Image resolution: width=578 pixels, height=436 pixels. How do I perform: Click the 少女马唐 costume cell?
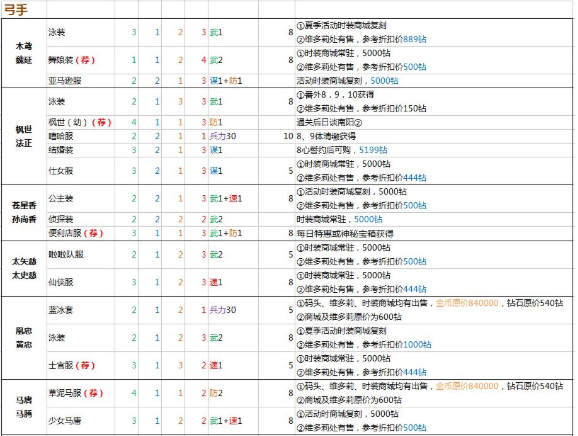click(x=80, y=421)
